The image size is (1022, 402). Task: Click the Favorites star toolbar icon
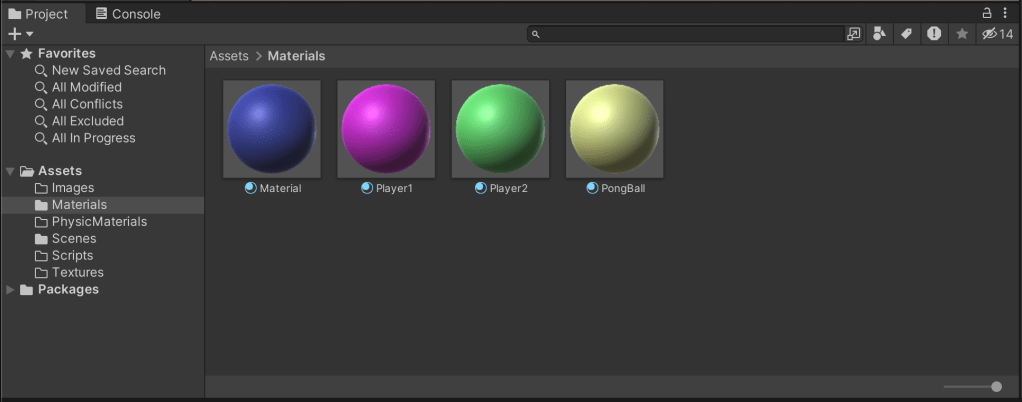(961, 34)
